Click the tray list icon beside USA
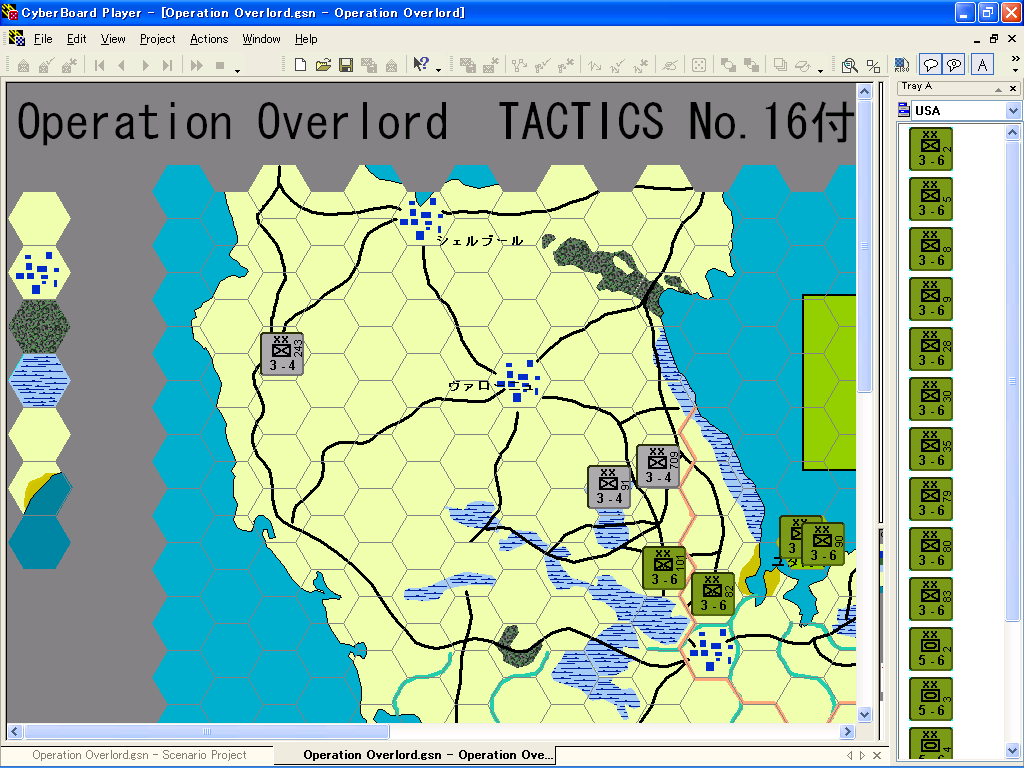This screenshot has height=768, width=1024. click(904, 110)
